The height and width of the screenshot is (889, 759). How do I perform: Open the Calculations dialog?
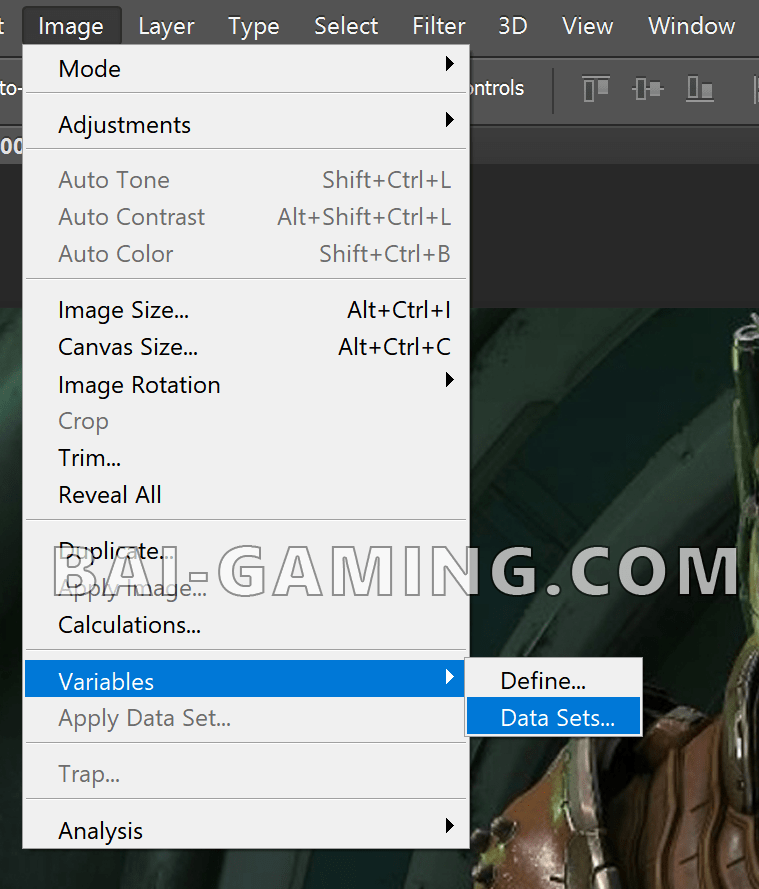click(130, 626)
